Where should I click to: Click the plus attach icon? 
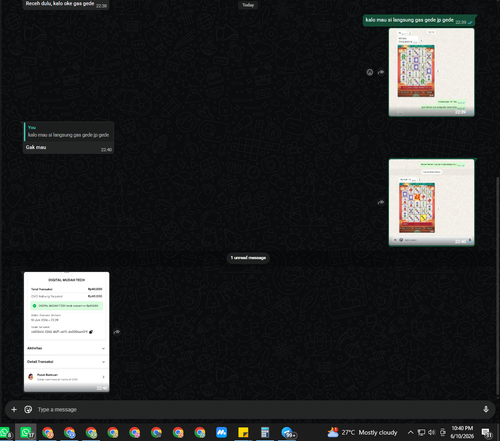coord(14,409)
